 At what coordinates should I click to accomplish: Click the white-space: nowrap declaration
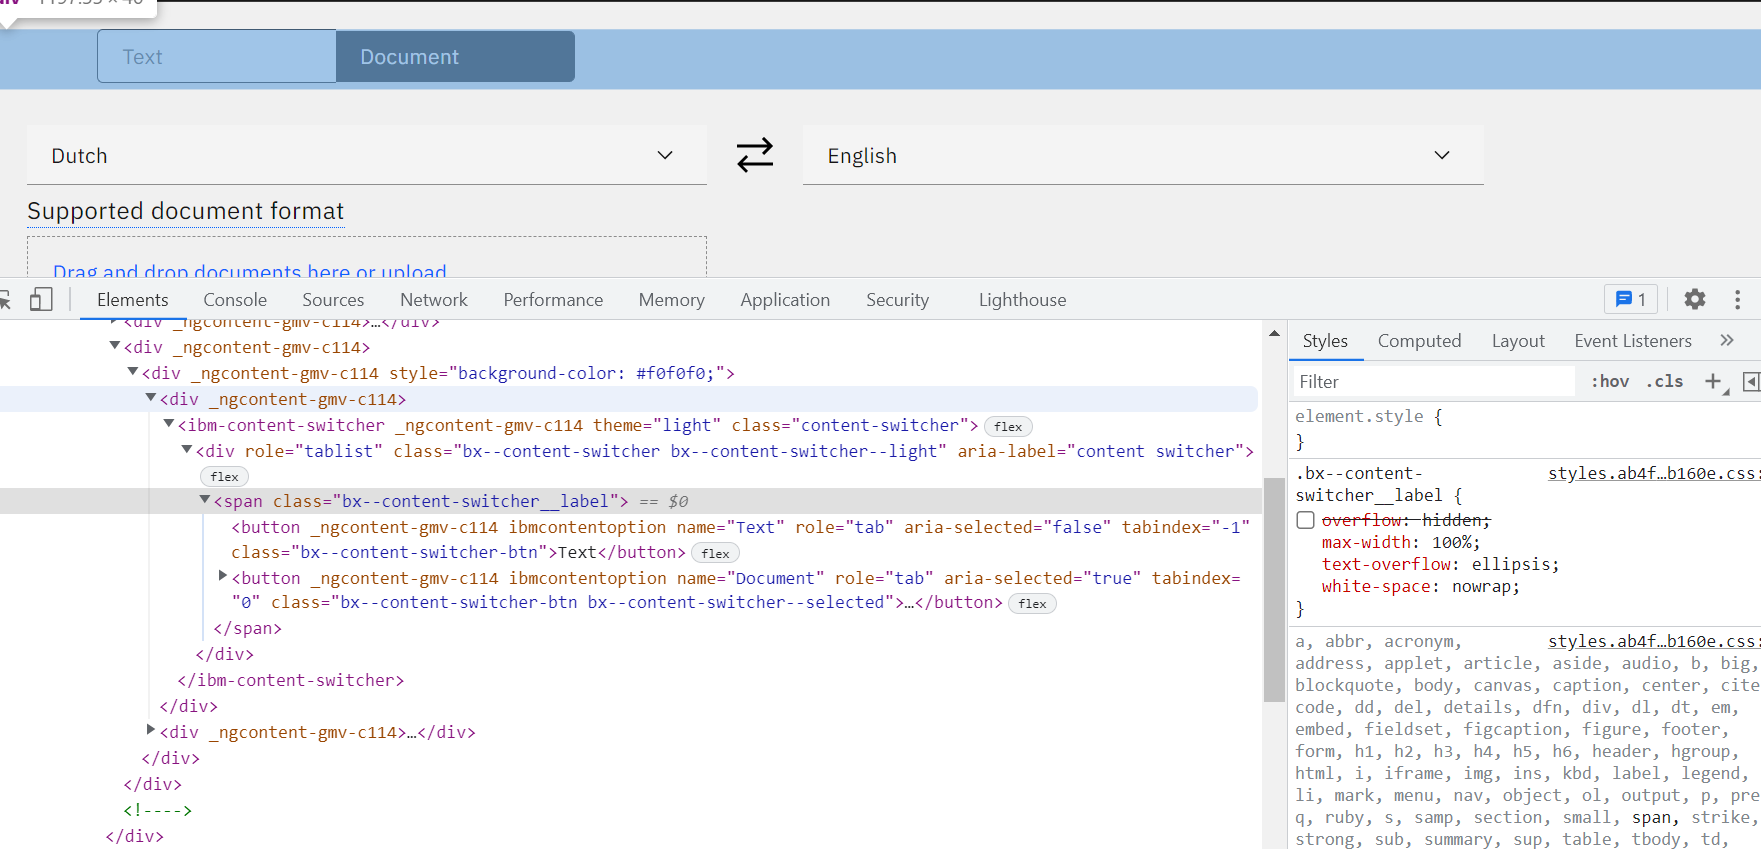(x=1420, y=586)
